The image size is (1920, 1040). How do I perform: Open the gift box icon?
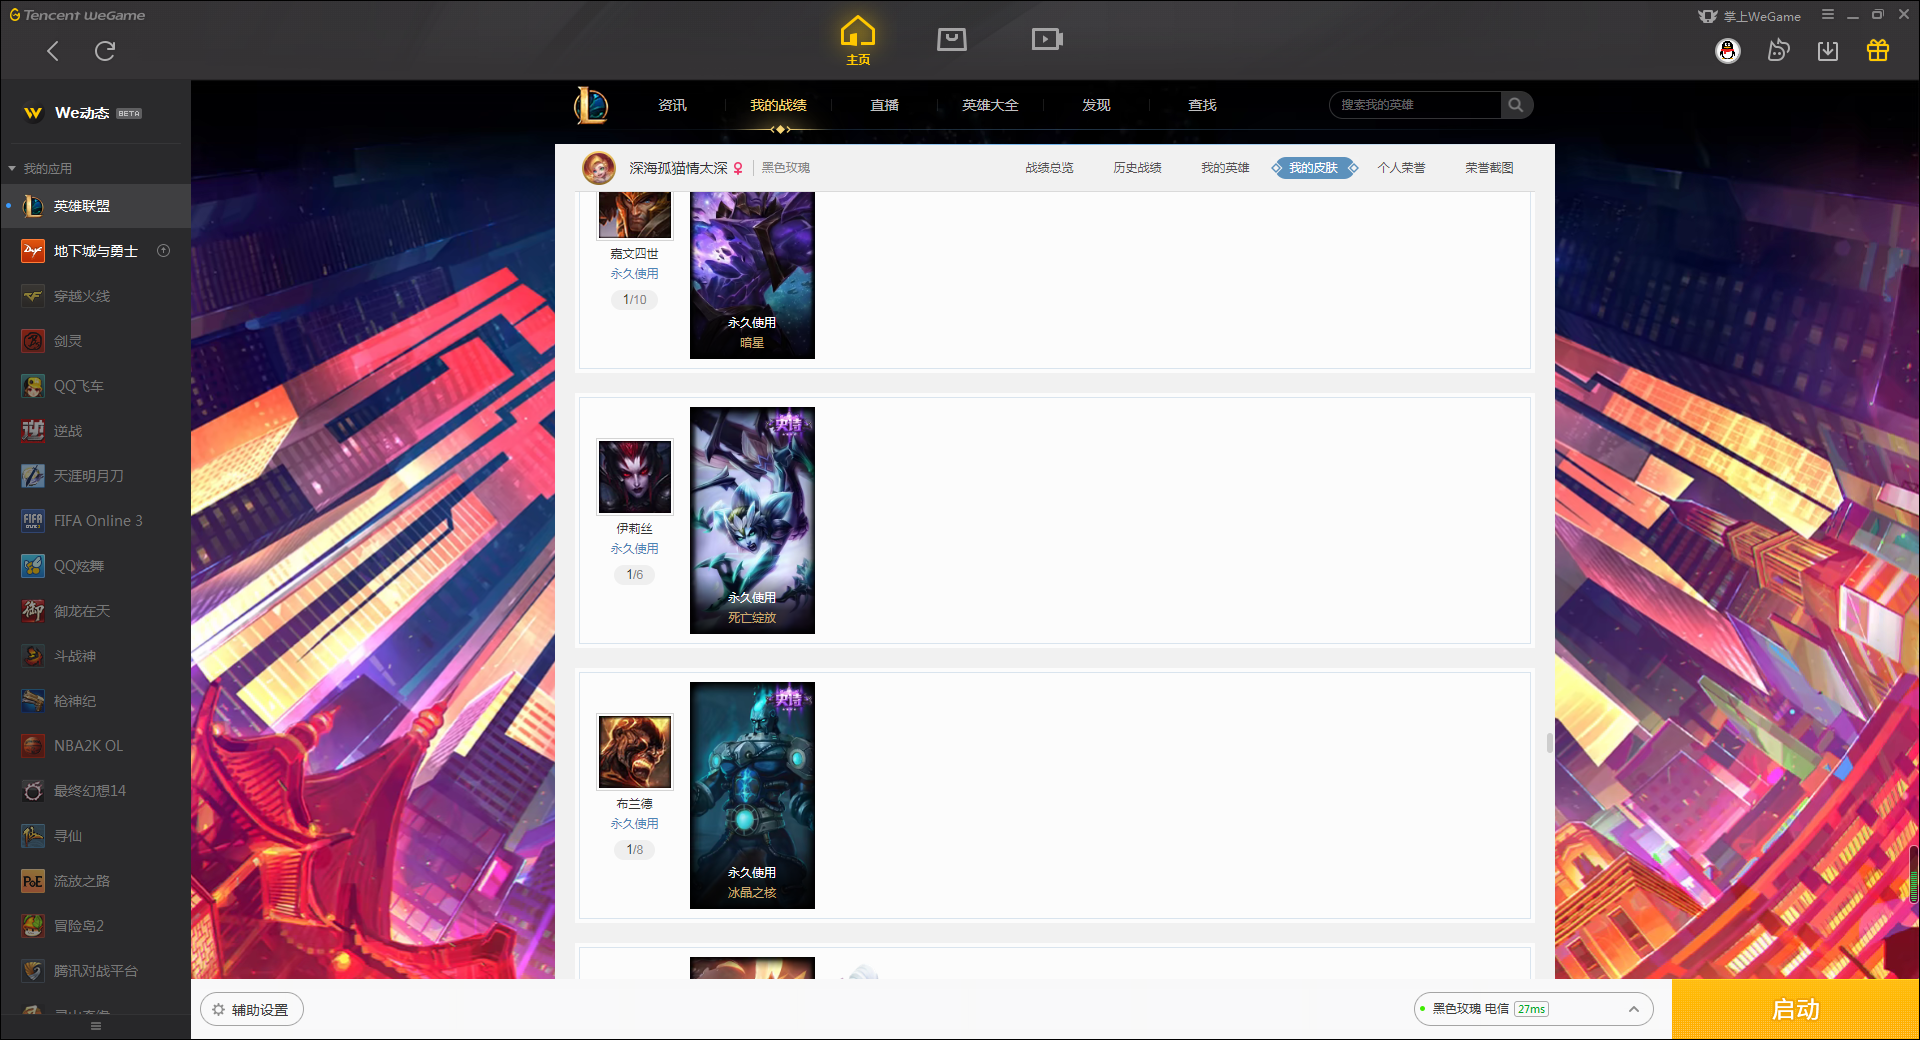[1878, 50]
